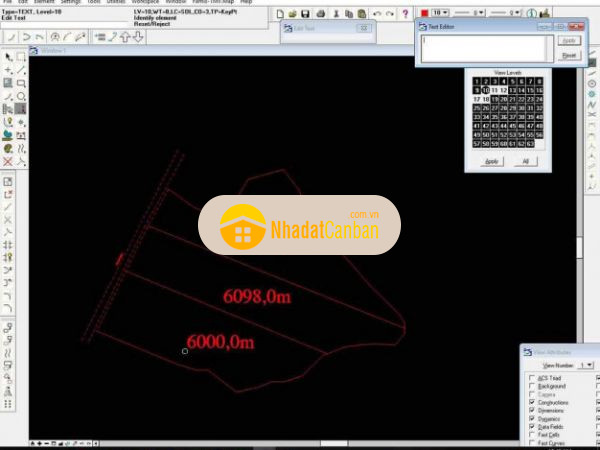
Task: Open Help with the question mark icon
Action: [x=405, y=14]
